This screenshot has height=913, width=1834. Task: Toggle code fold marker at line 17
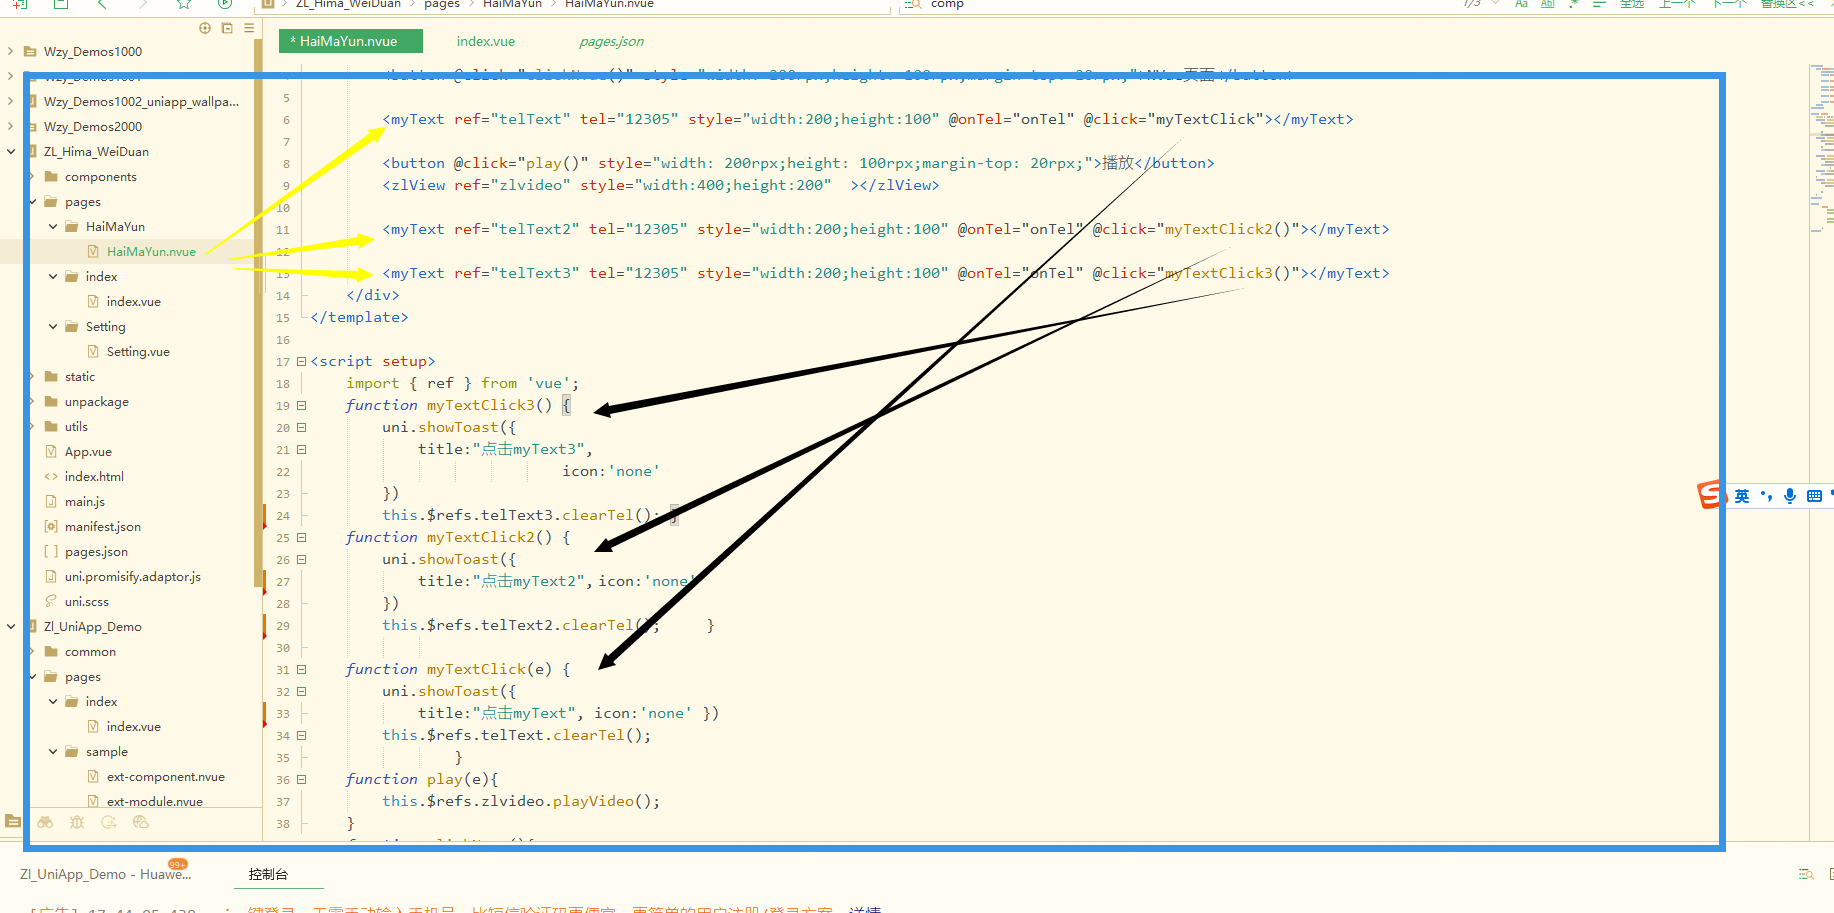[x=301, y=362]
